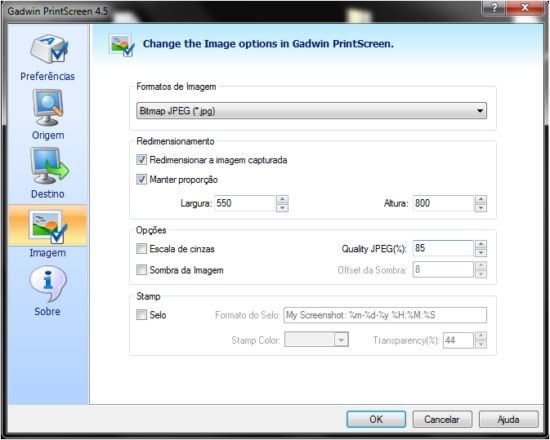
Task: Open the Destino destination settings icon
Action: (49, 166)
